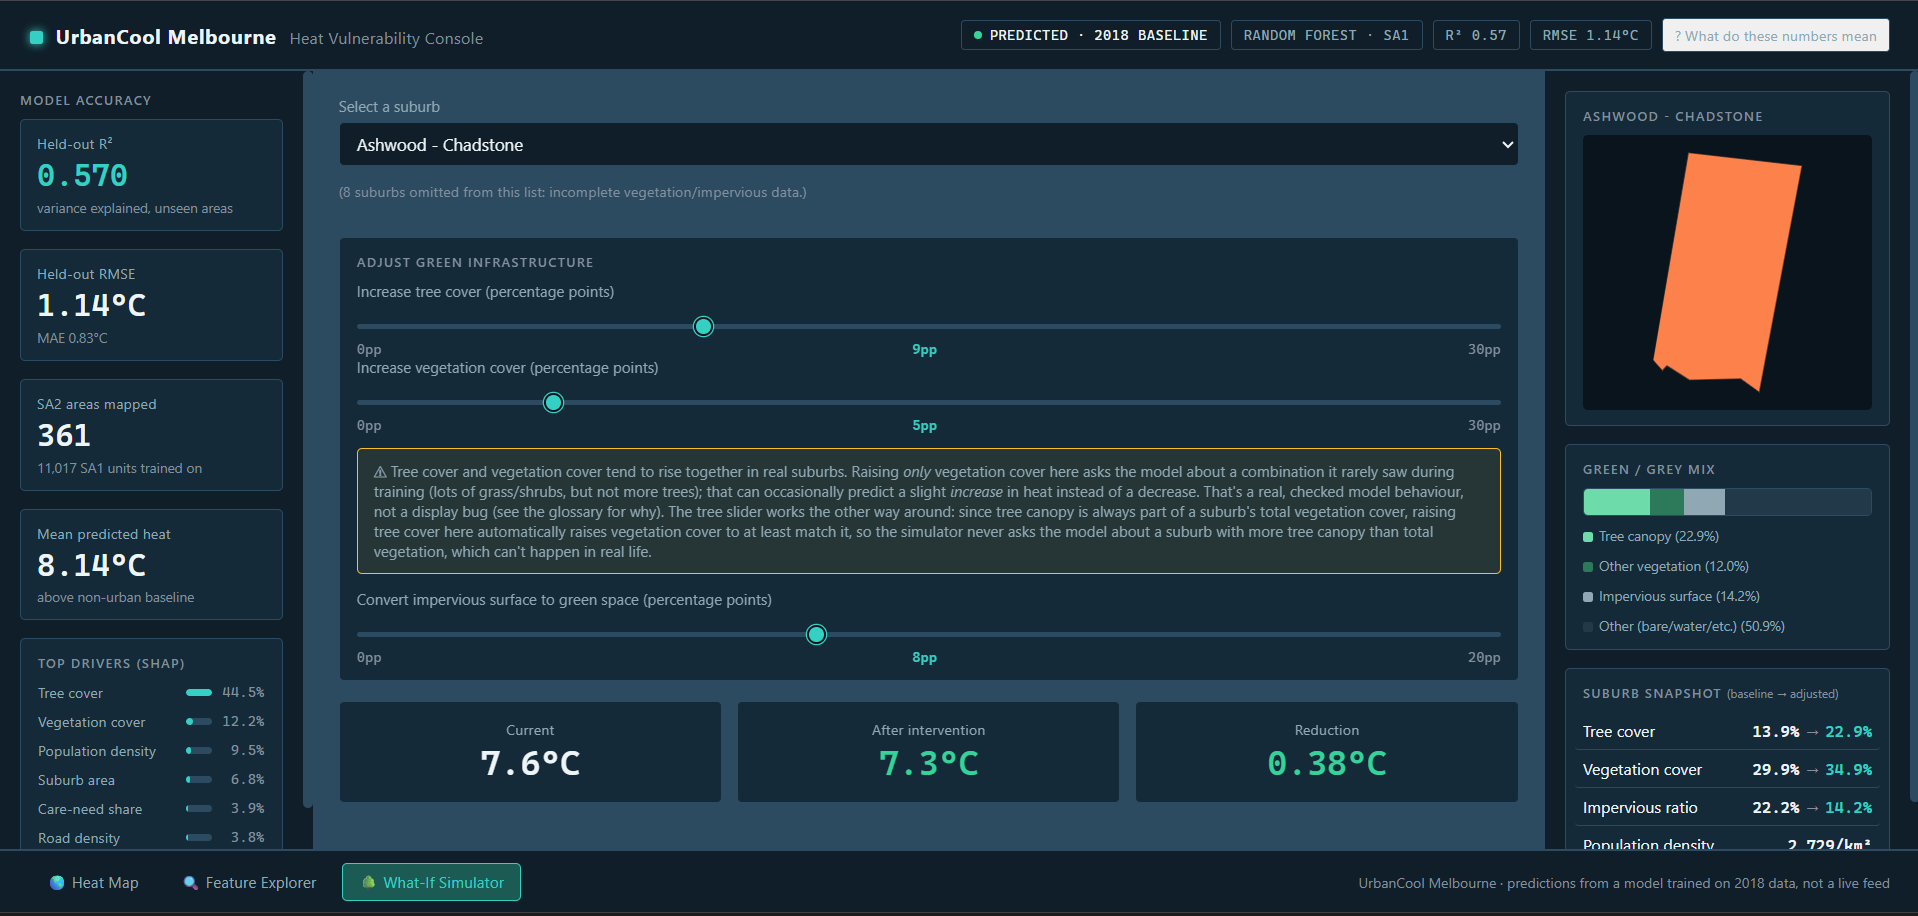Switch to the Feature Explorer tab
Image resolution: width=1918 pixels, height=916 pixels.
250,882
